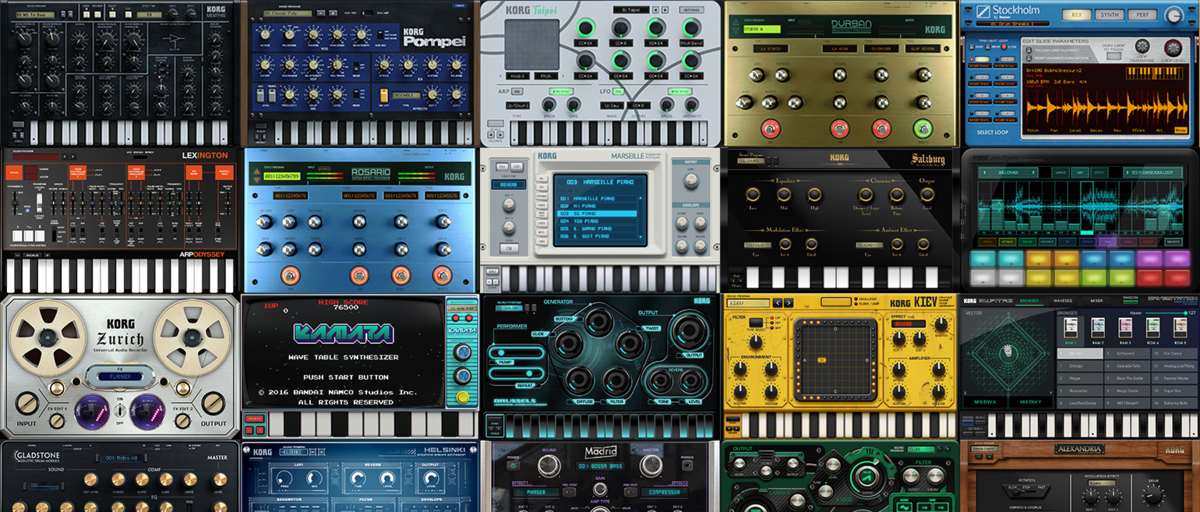Click Durban effect program up arrow
Viewport: 1200px width, 512px height.
pyautogui.click(x=735, y=22)
